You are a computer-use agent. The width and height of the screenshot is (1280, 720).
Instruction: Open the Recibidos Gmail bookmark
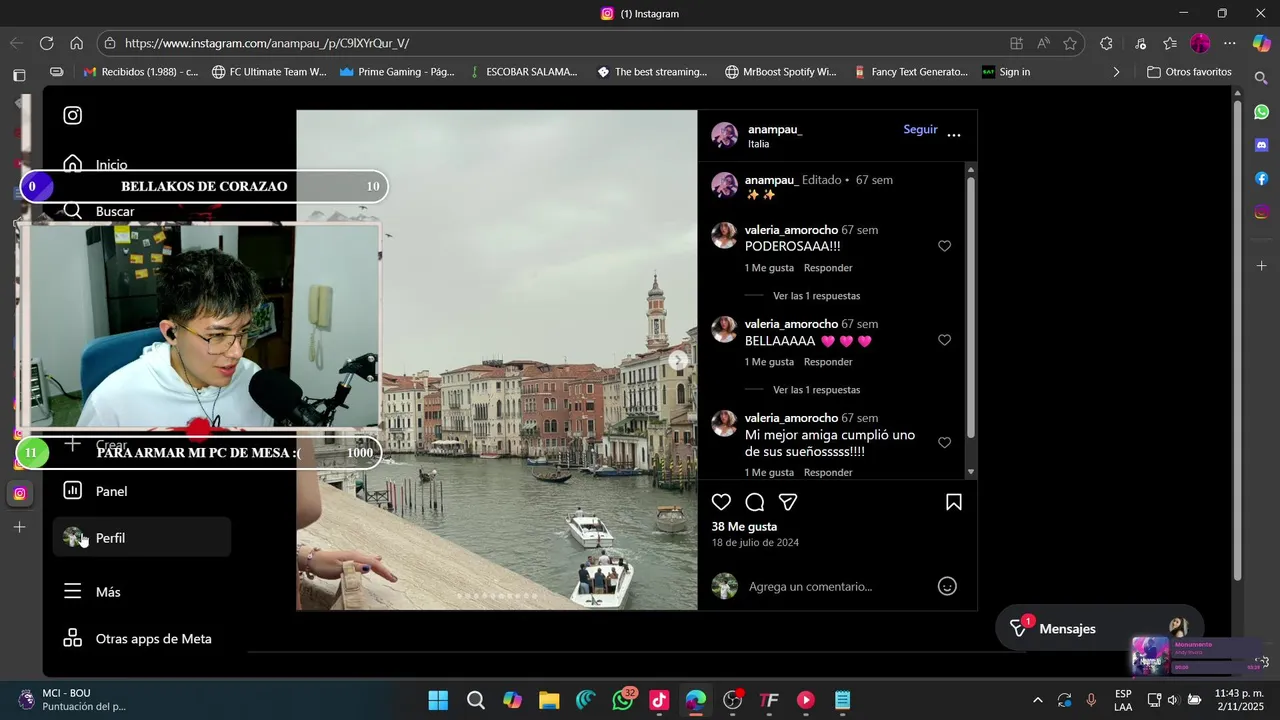[x=141, y=72]
